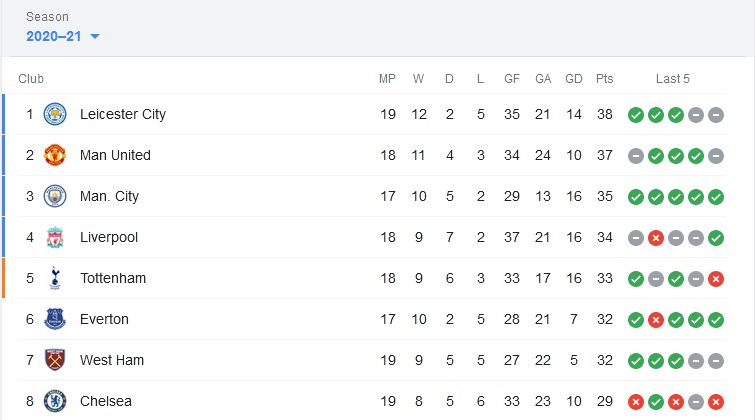
Task: Click Man. City's most recent win icon
Action: click(x=716, y=197)
